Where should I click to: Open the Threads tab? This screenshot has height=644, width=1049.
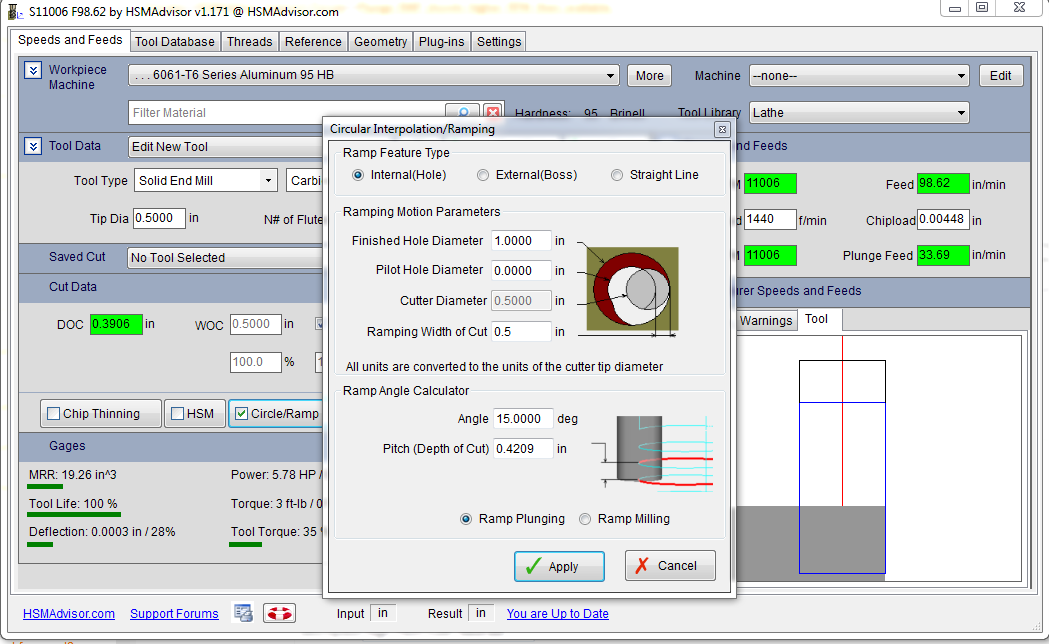pyautogui.click(x=249, y=42)
